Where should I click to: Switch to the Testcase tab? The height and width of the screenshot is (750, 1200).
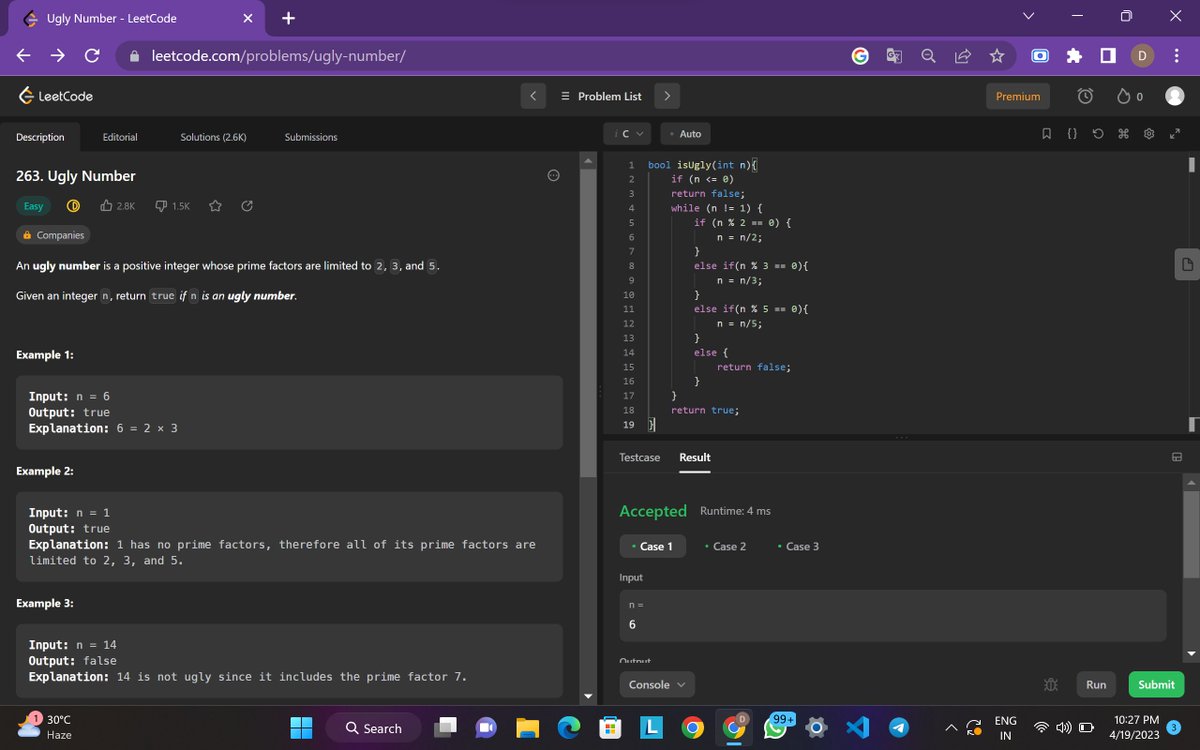coord(640,457)
